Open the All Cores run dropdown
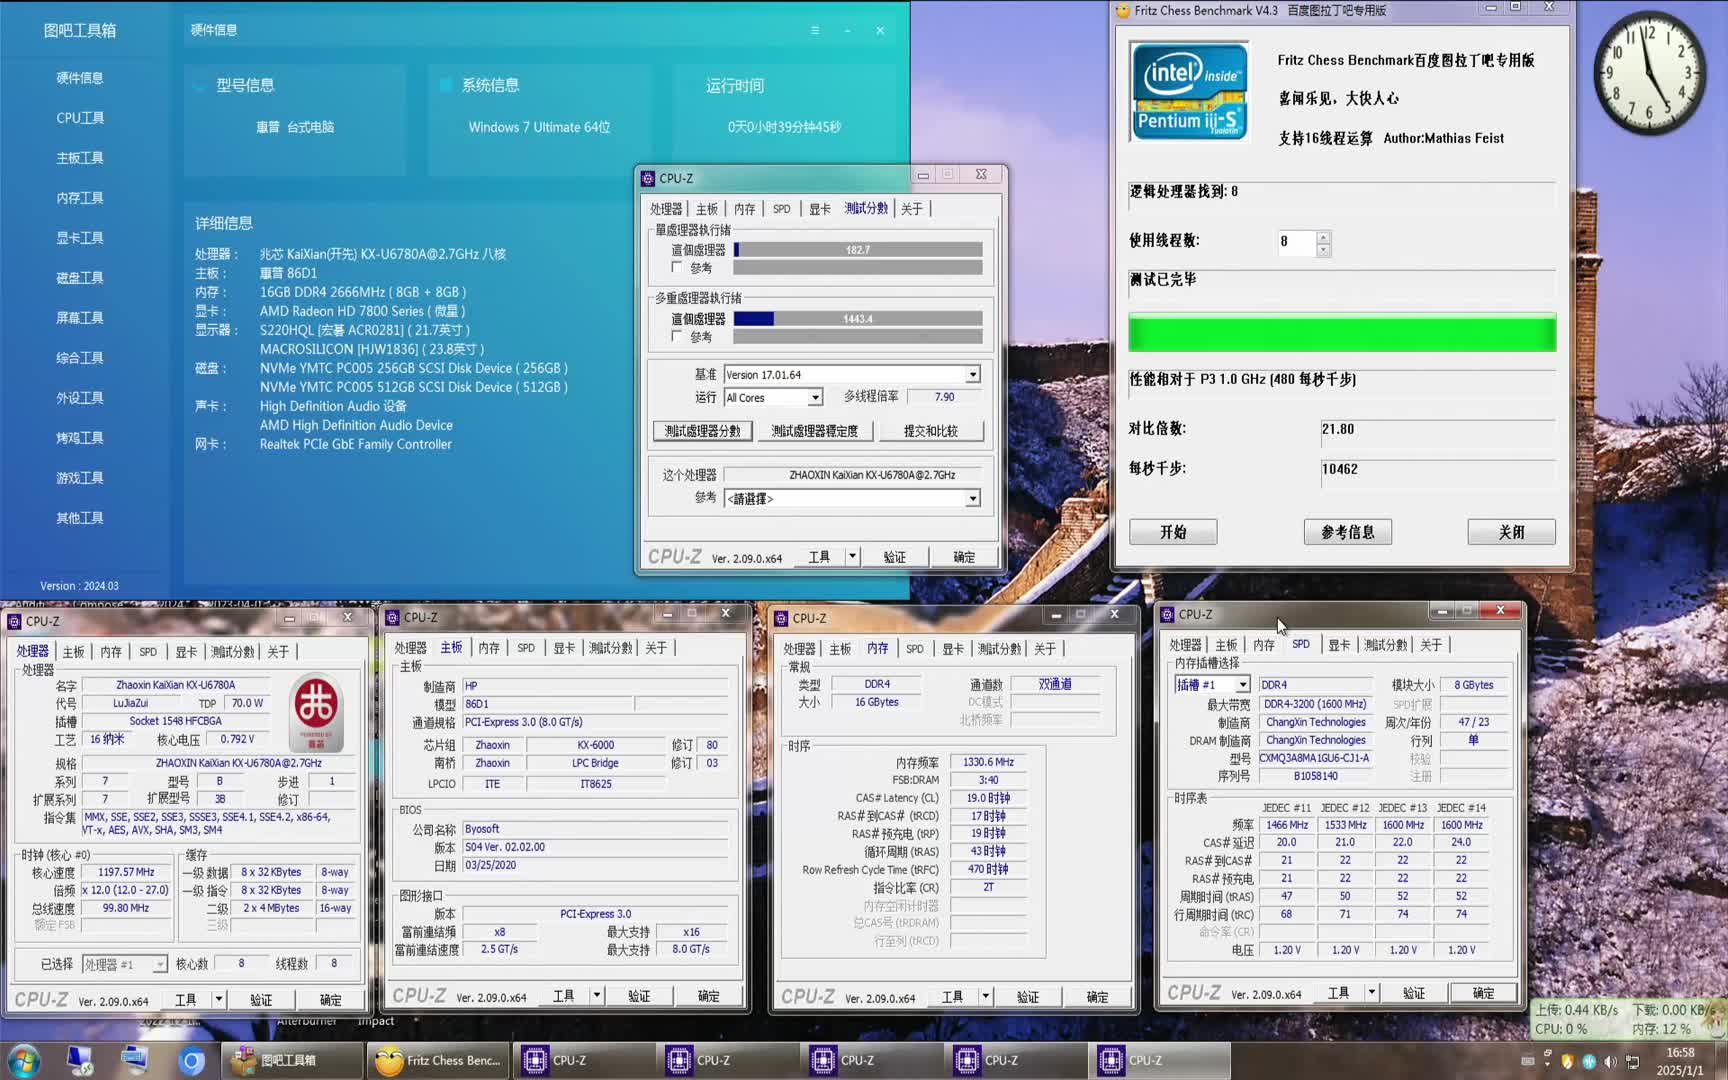The image size is (1728, 1080). point(815,398)
